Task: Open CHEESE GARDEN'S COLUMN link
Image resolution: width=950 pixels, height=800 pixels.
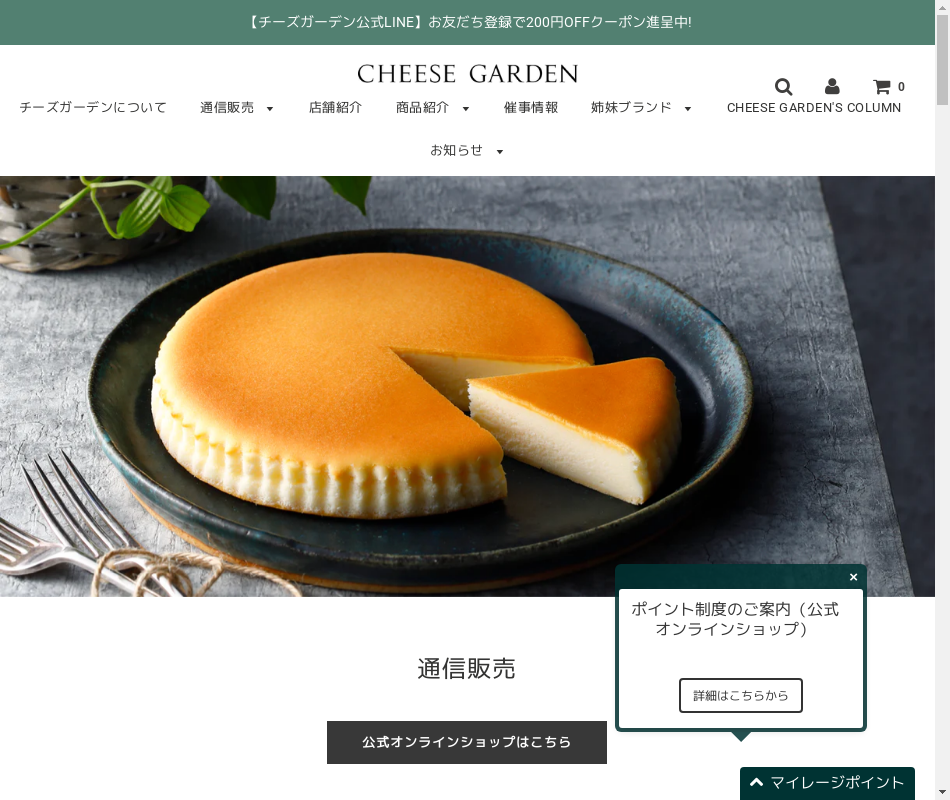Action: (x=814, y=107)
